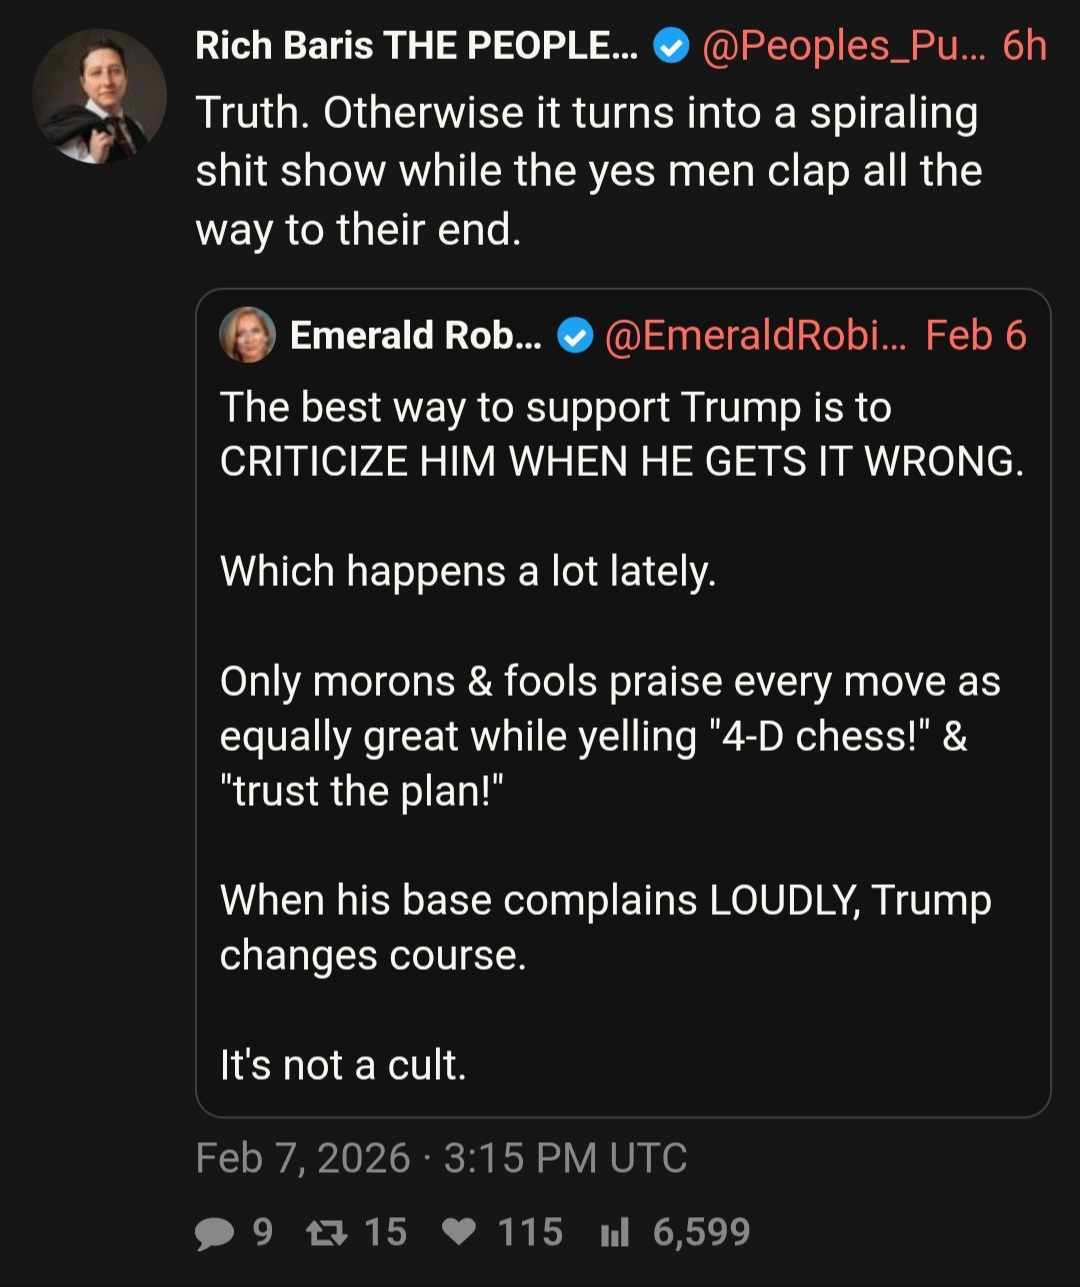Image resolution: width=1080 pixels, height=1287 pixels.
Task: Click the like count of 115
Action: [x=530, y=1232]
